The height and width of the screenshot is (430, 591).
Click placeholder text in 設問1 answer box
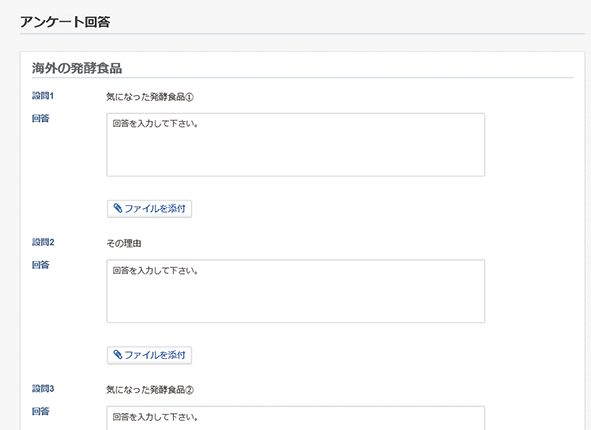[155, 124]
